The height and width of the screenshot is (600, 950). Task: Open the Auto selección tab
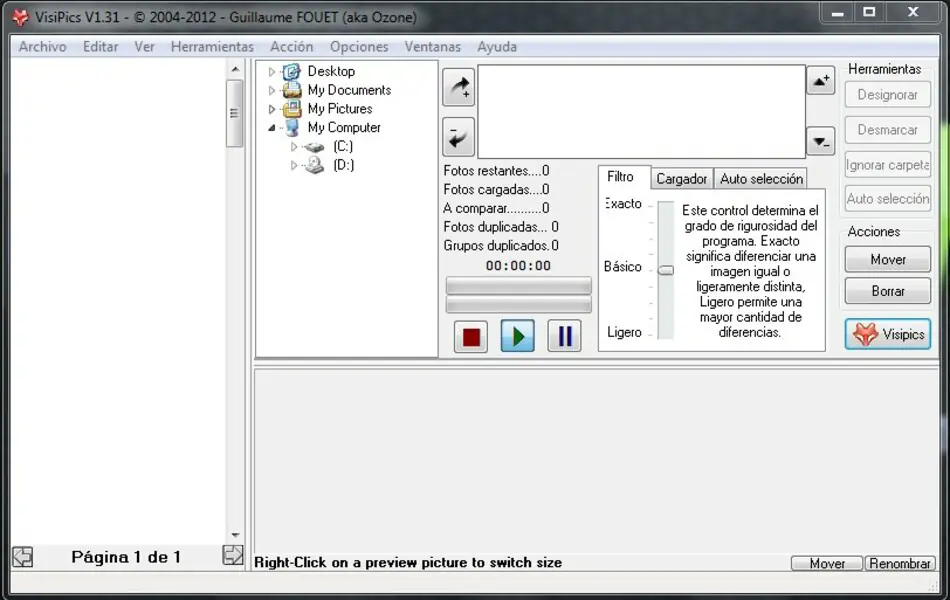[x=761, y=179]
